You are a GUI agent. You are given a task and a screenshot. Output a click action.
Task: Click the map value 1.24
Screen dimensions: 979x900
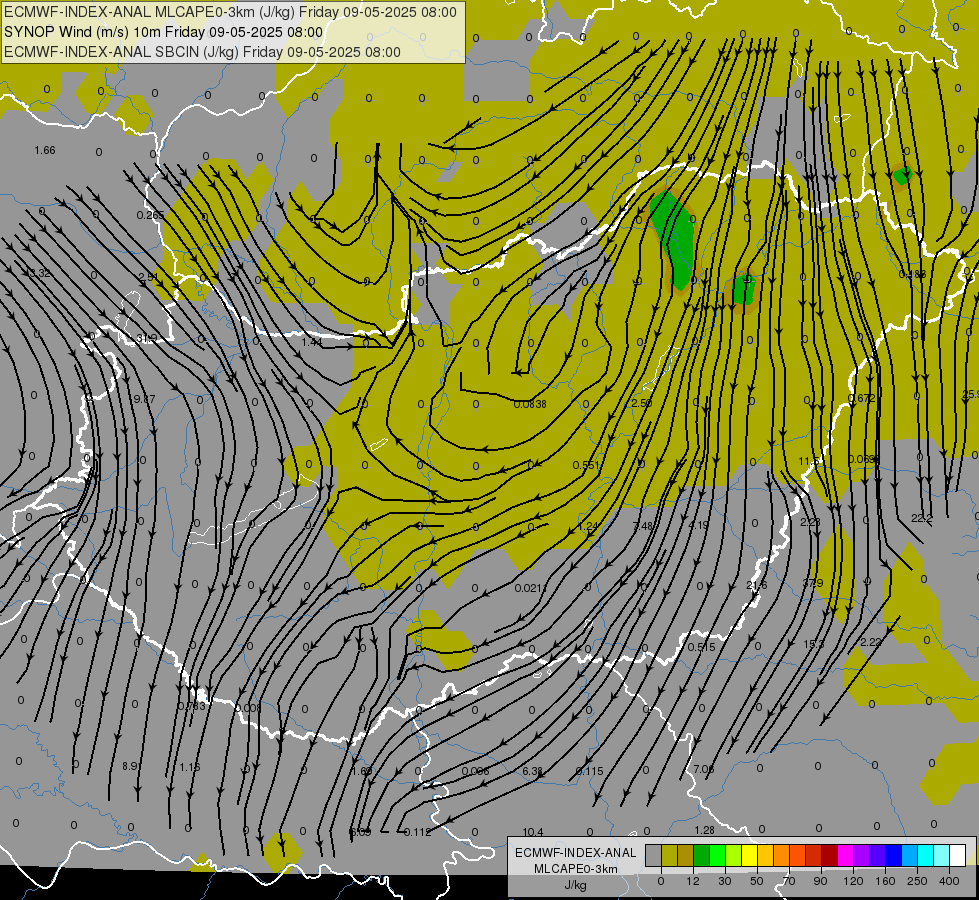[588, 527]
